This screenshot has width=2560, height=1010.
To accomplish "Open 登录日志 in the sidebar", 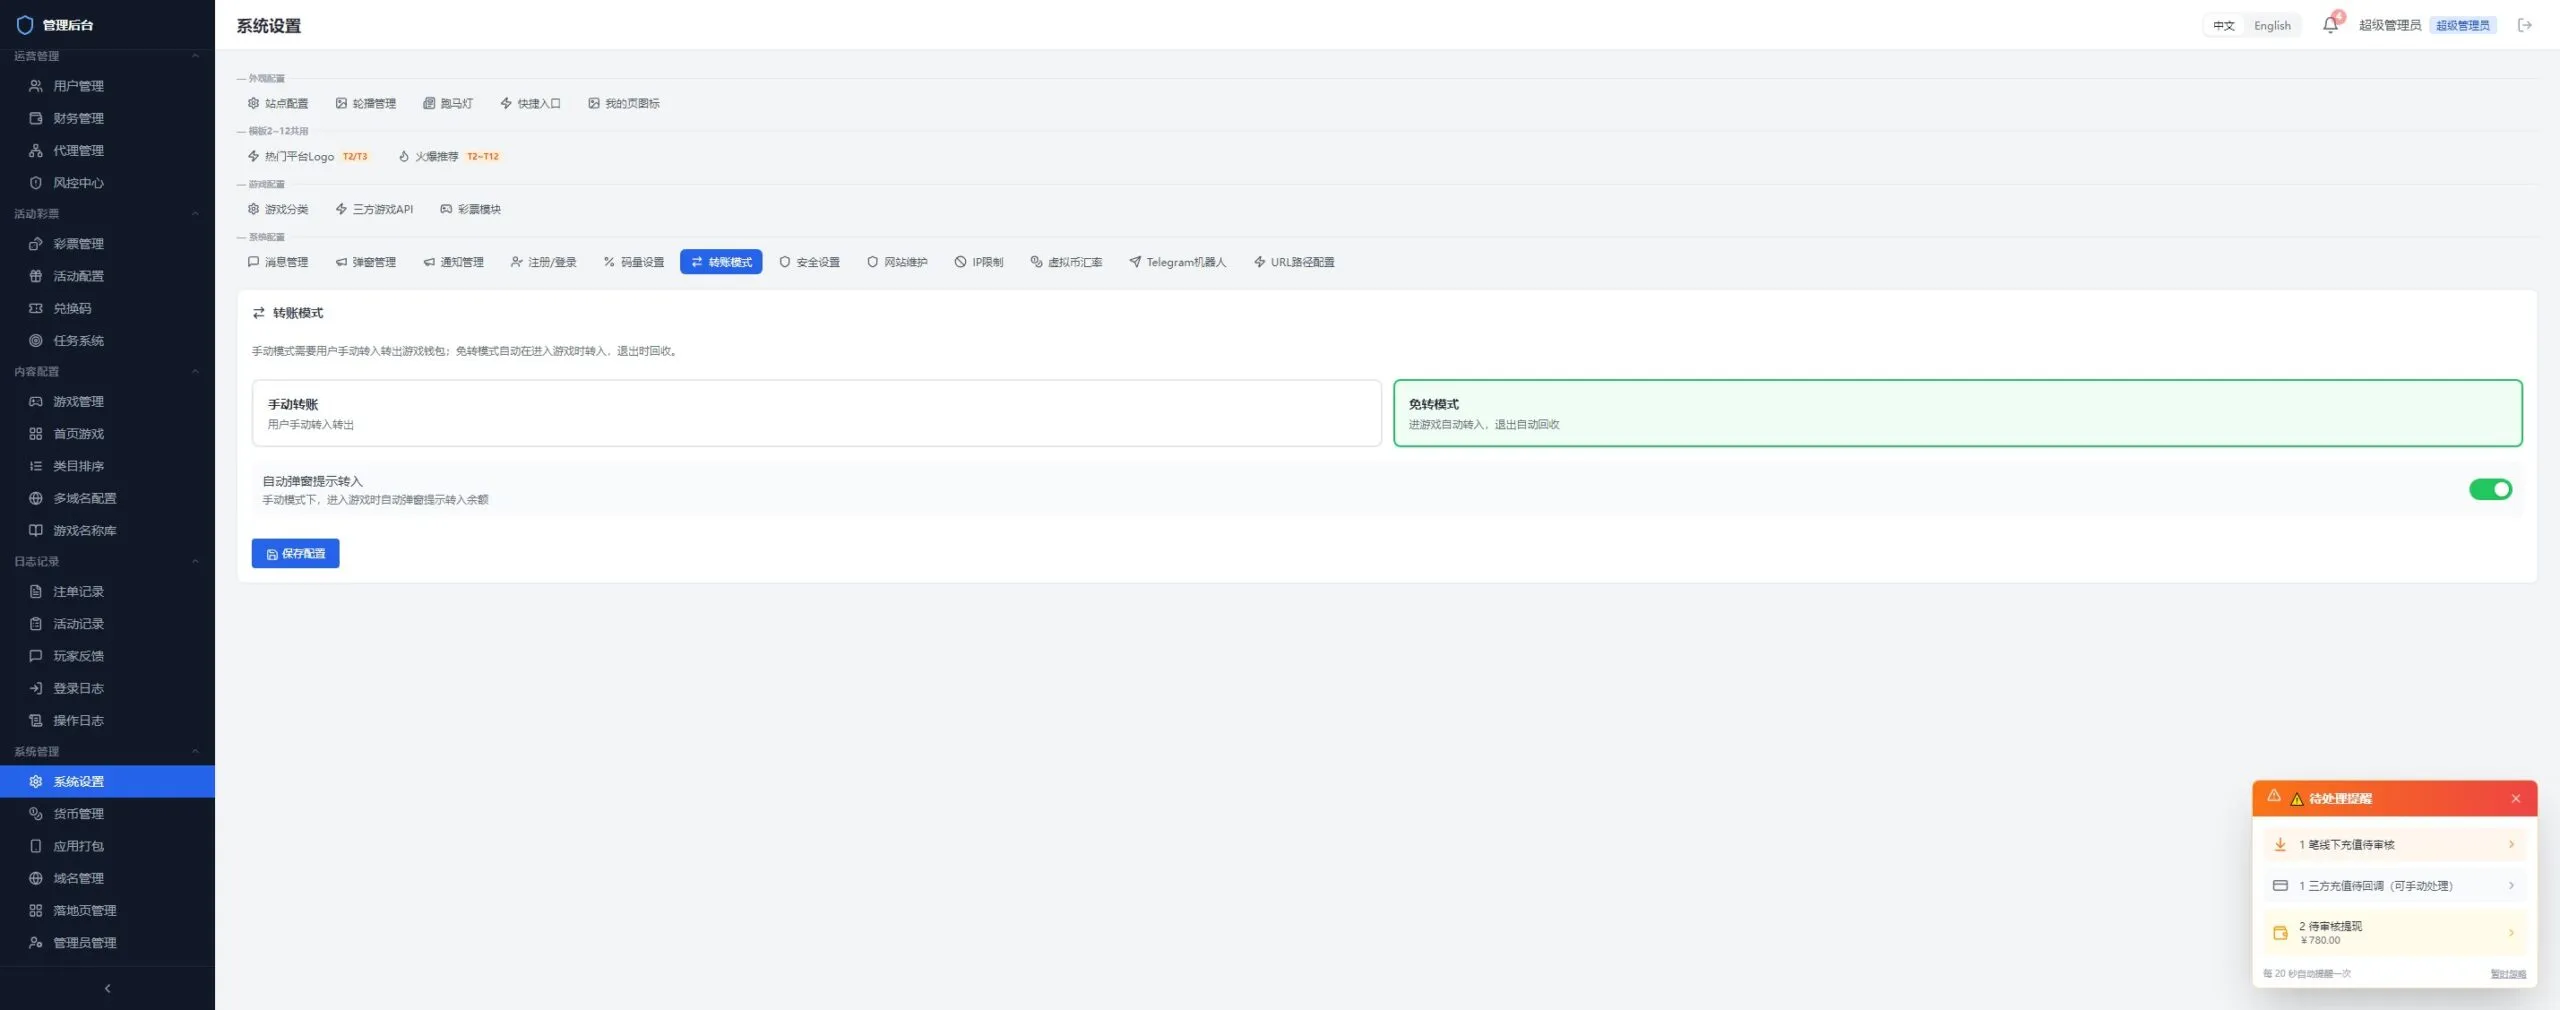I will [x=107, y=688].
